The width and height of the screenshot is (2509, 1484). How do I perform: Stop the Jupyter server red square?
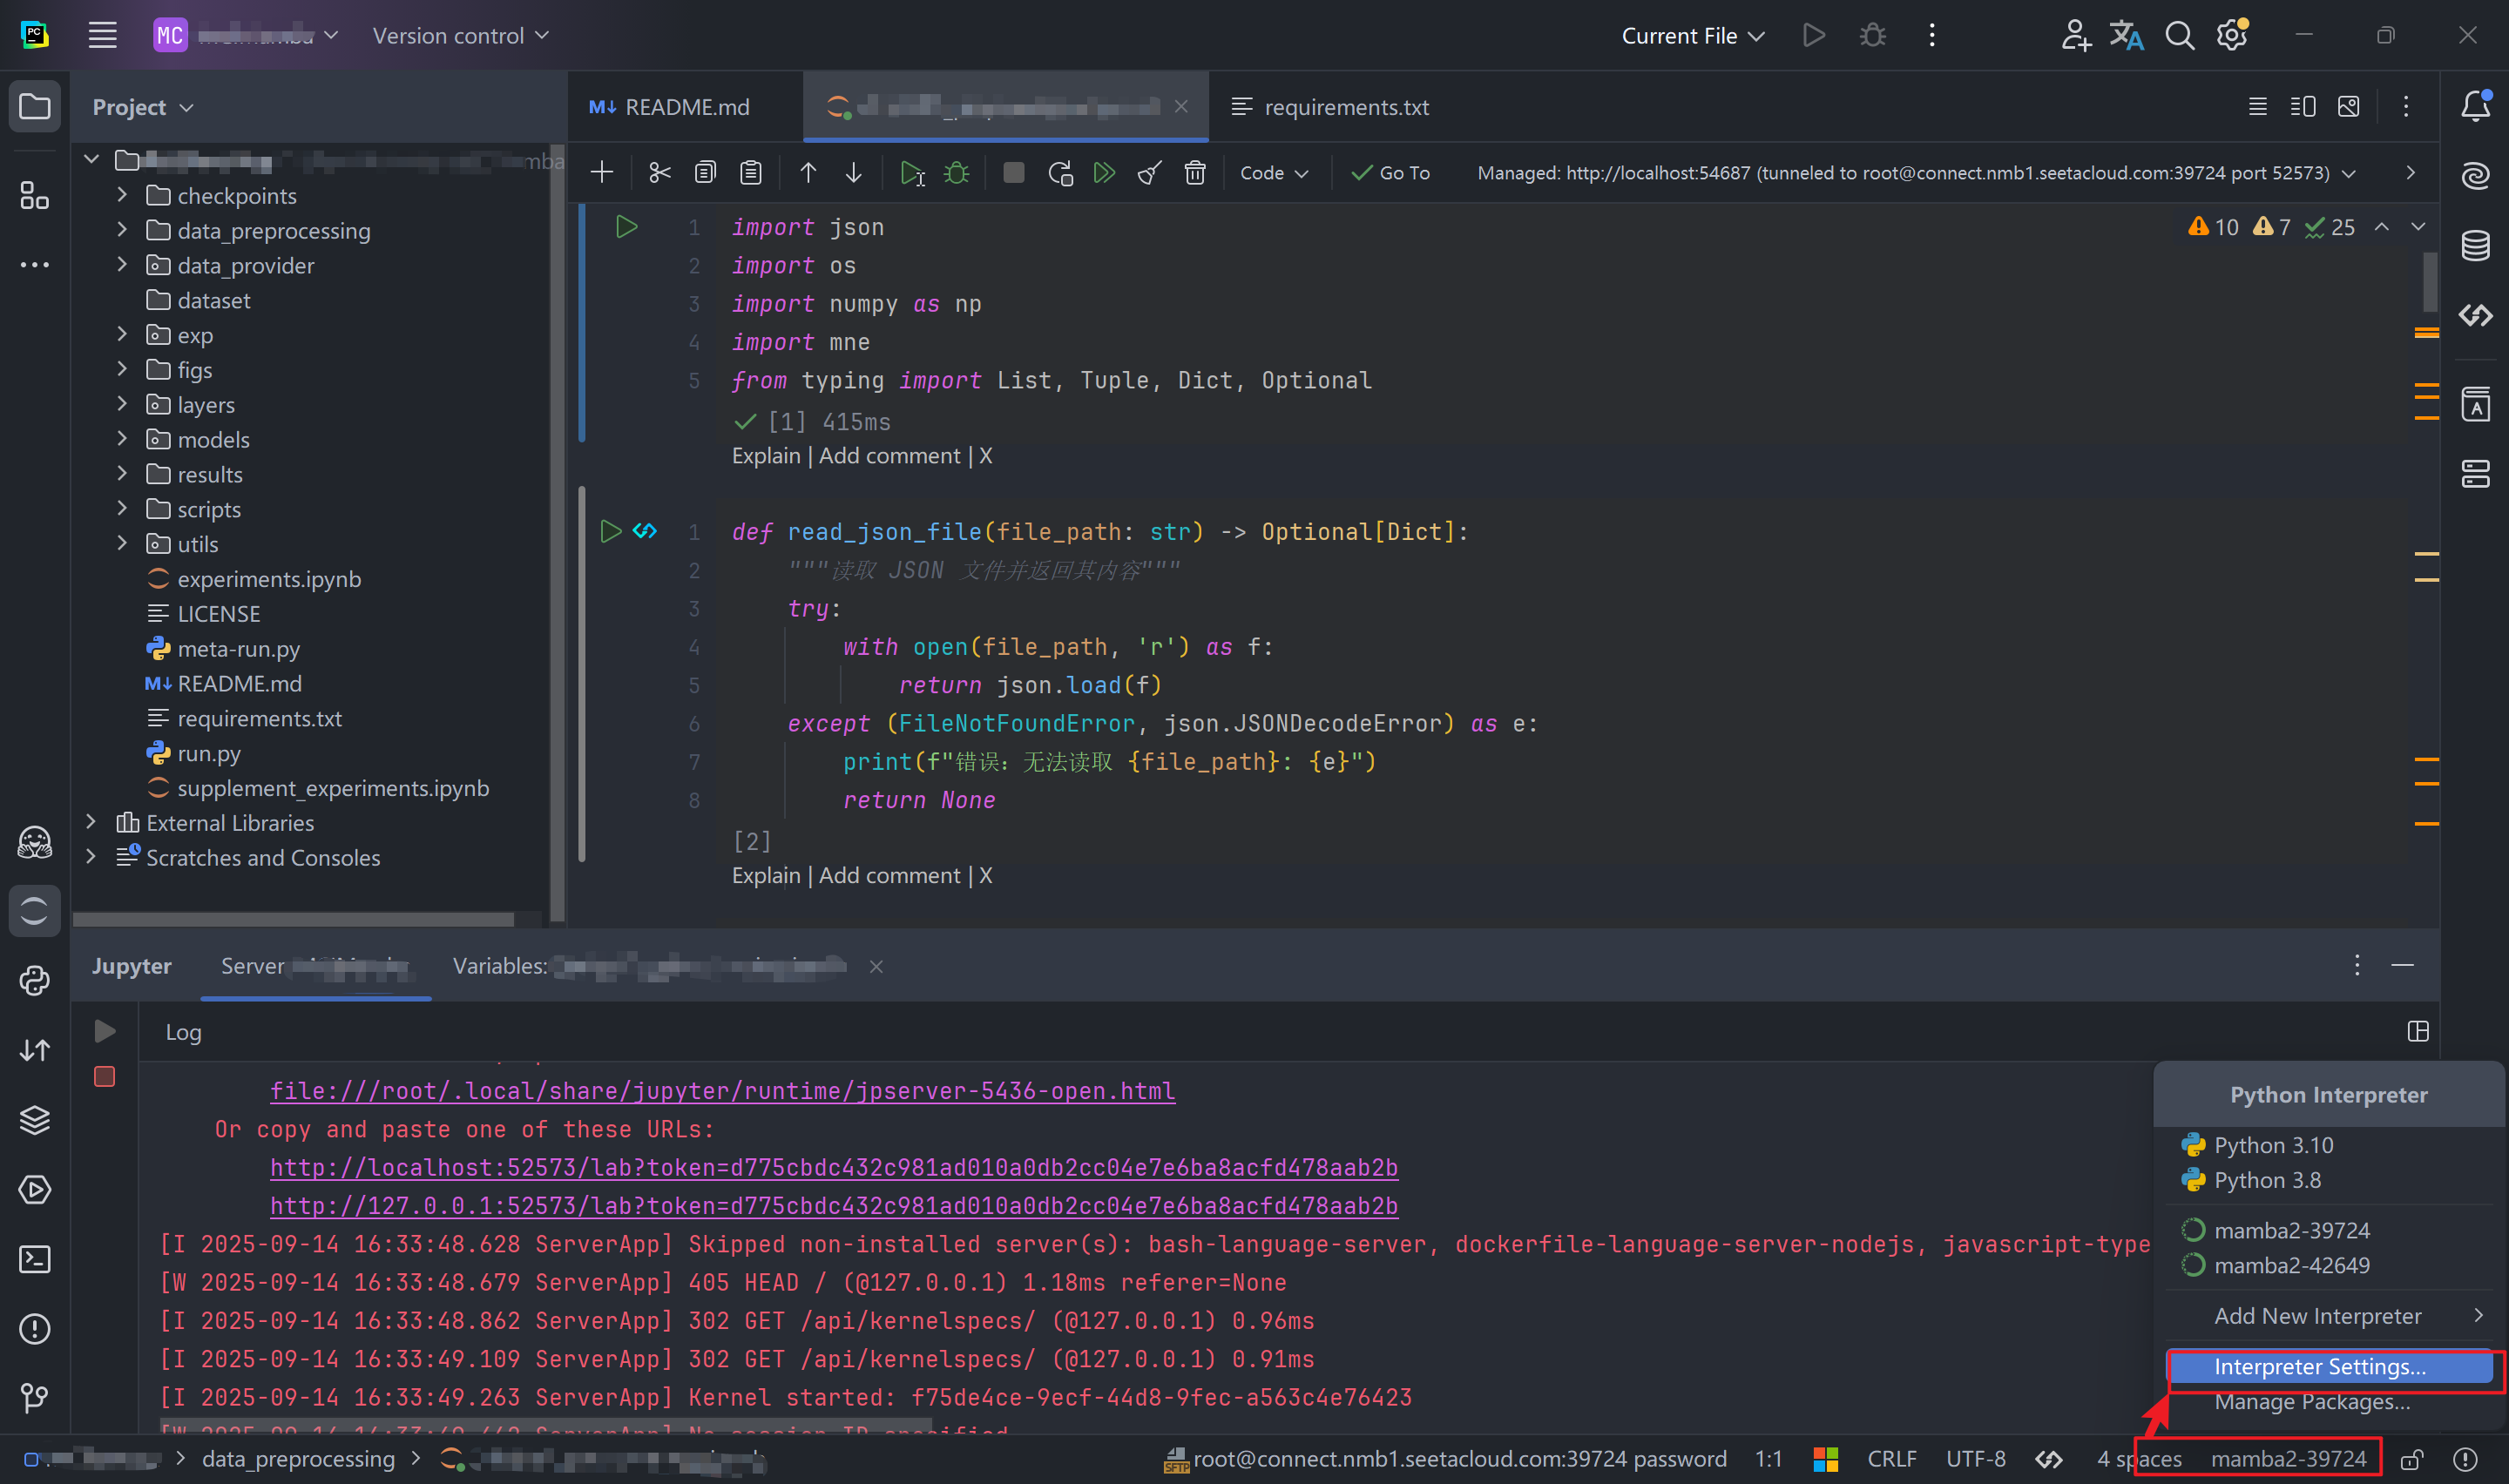click(104, 1076)
